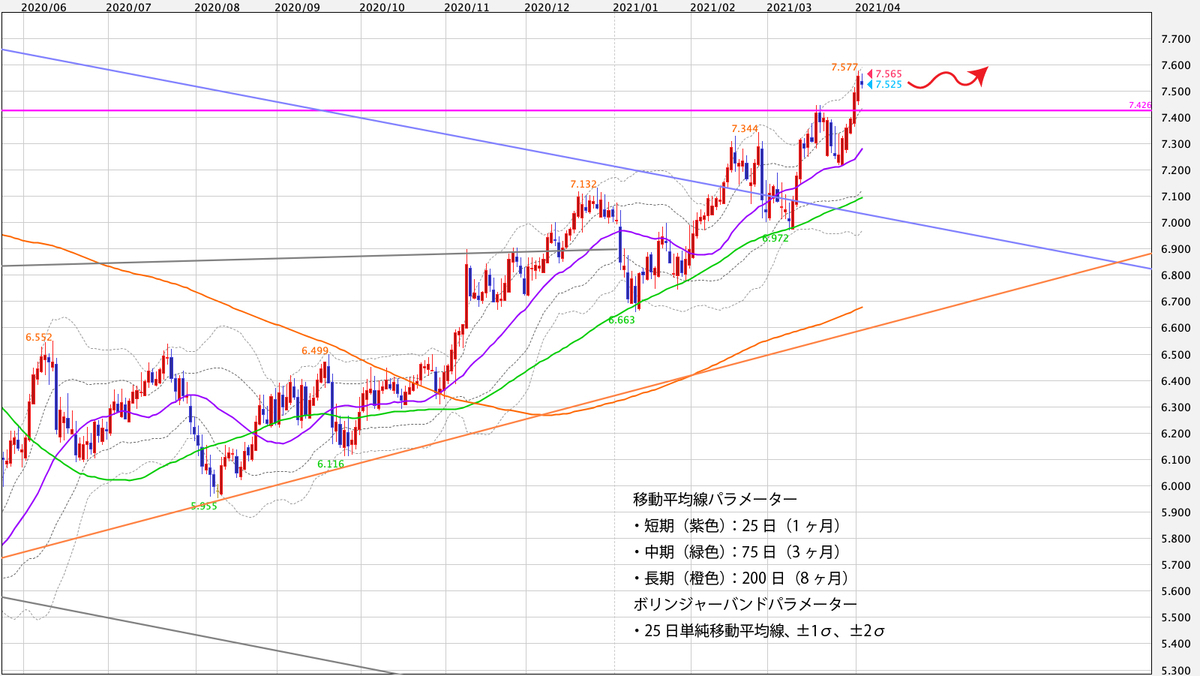The image size is (1200, 676).
Task: Select the 25日単純移動平均線 ±1σ ±2σ line
Action: (x=760, y=632)
